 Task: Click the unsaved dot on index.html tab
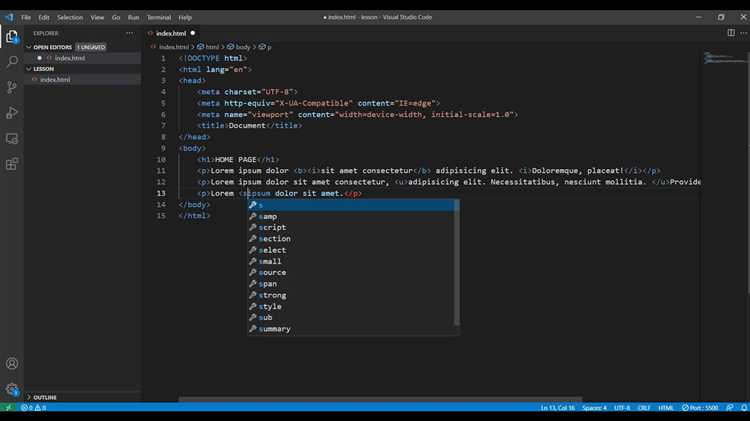(193, 33)
